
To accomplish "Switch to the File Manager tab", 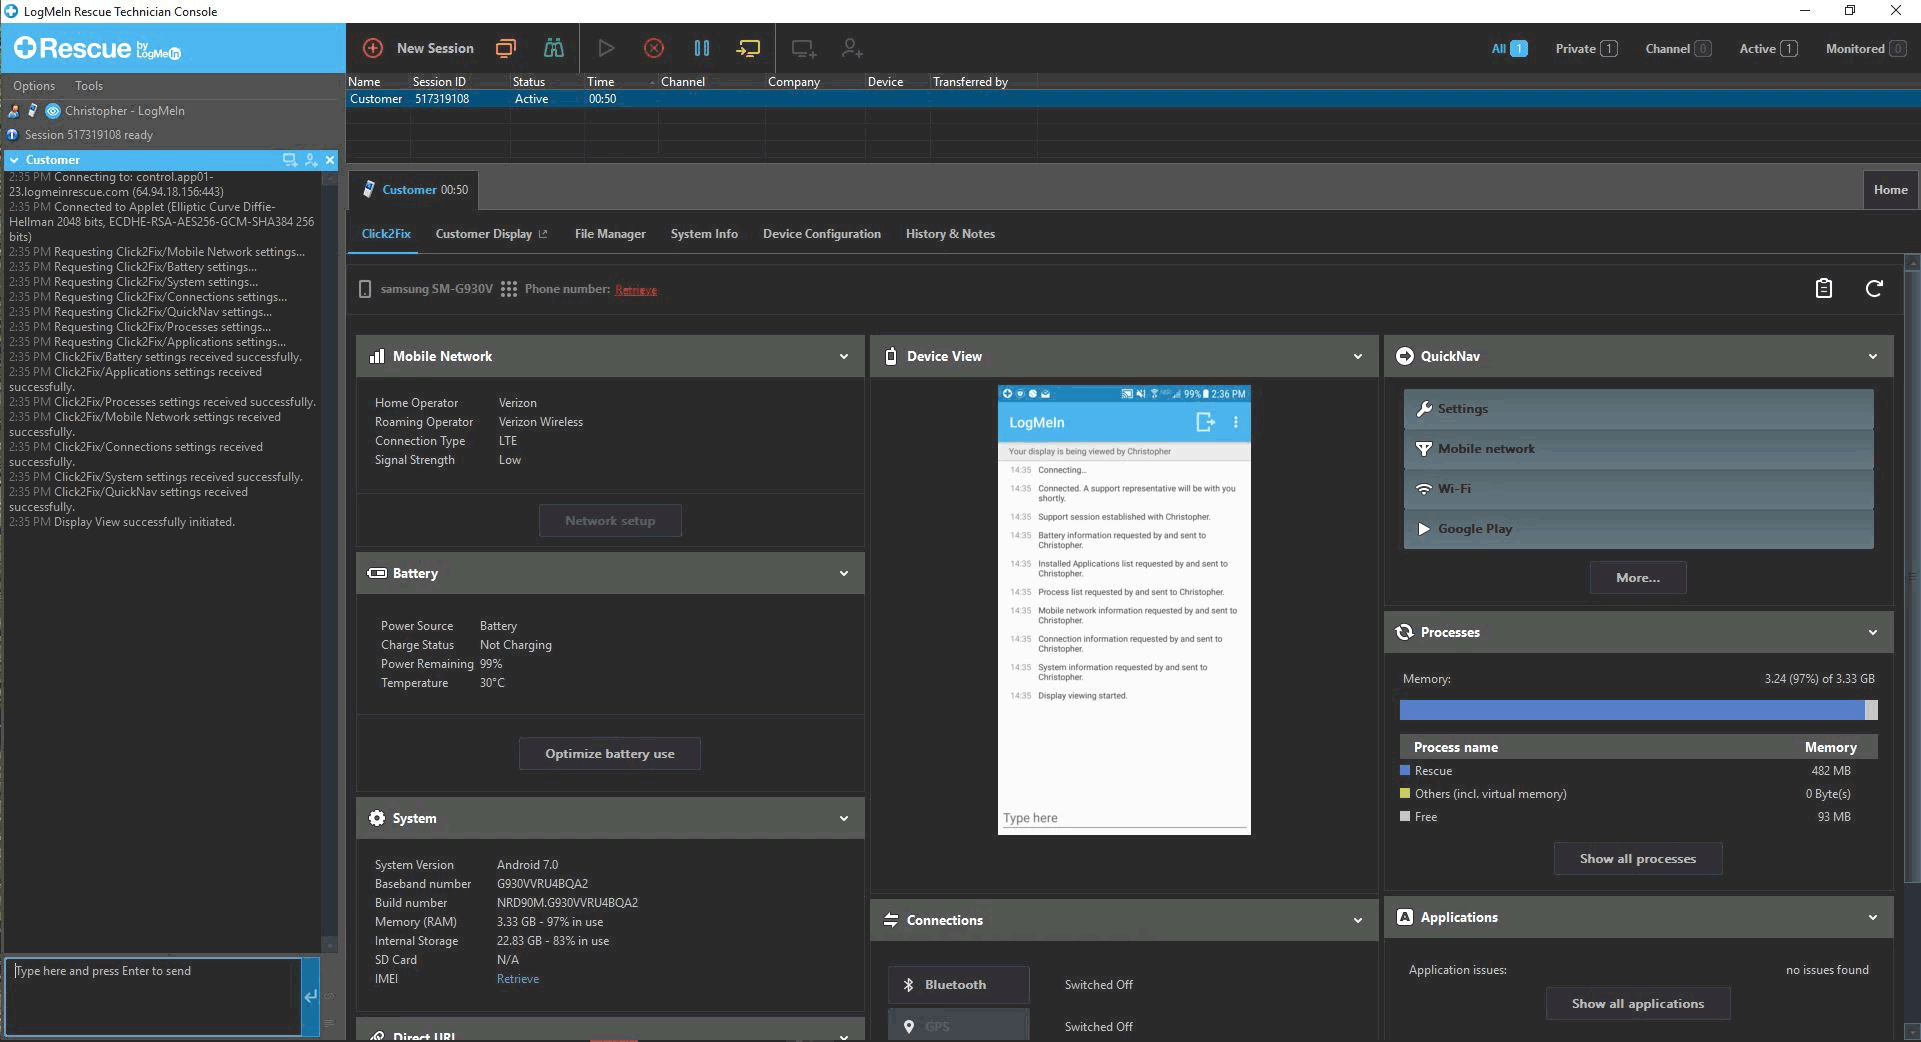I will click(x=610, y=234).
